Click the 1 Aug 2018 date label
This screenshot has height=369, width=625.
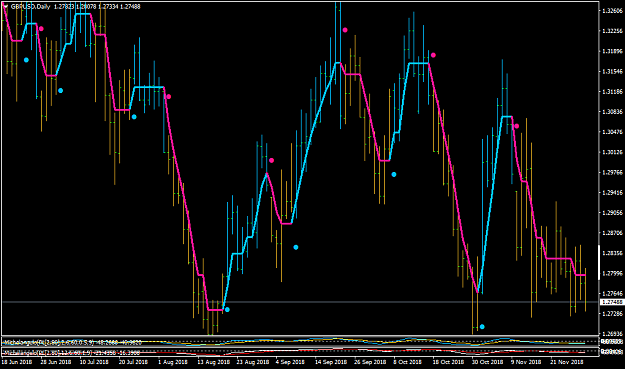[x=173, y=362]
